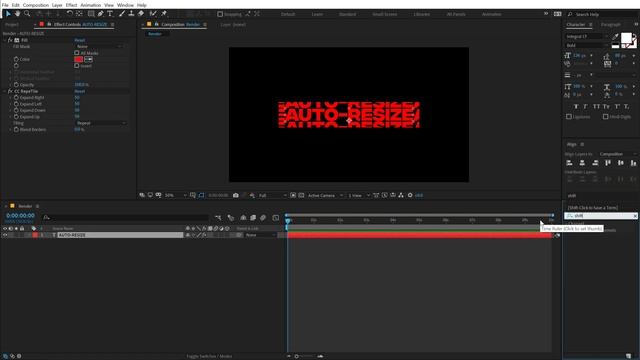
Task: Enable the All Masks checkbox
Action: [77, 53]
